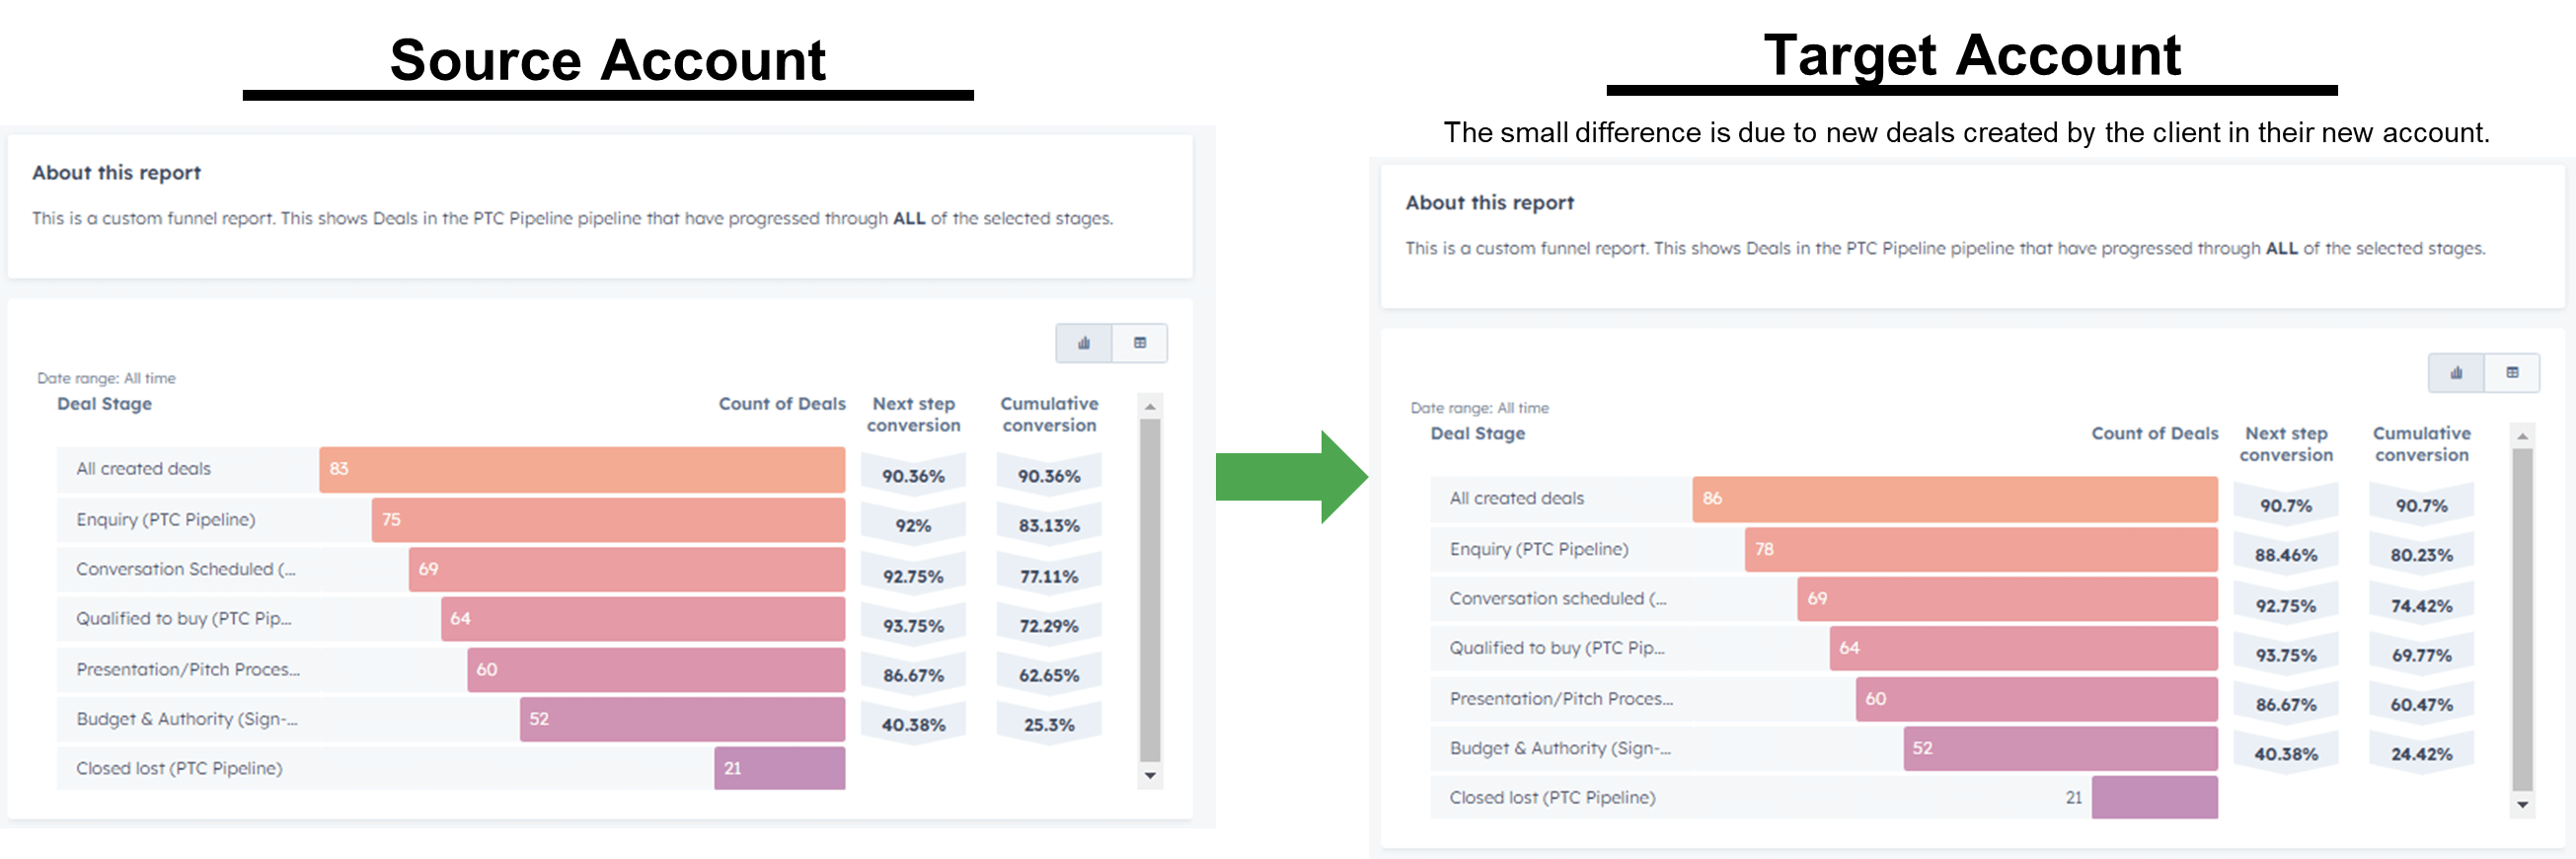Click the 86 All created deals bar
2576x859 pixels.
pos(1955,499)
